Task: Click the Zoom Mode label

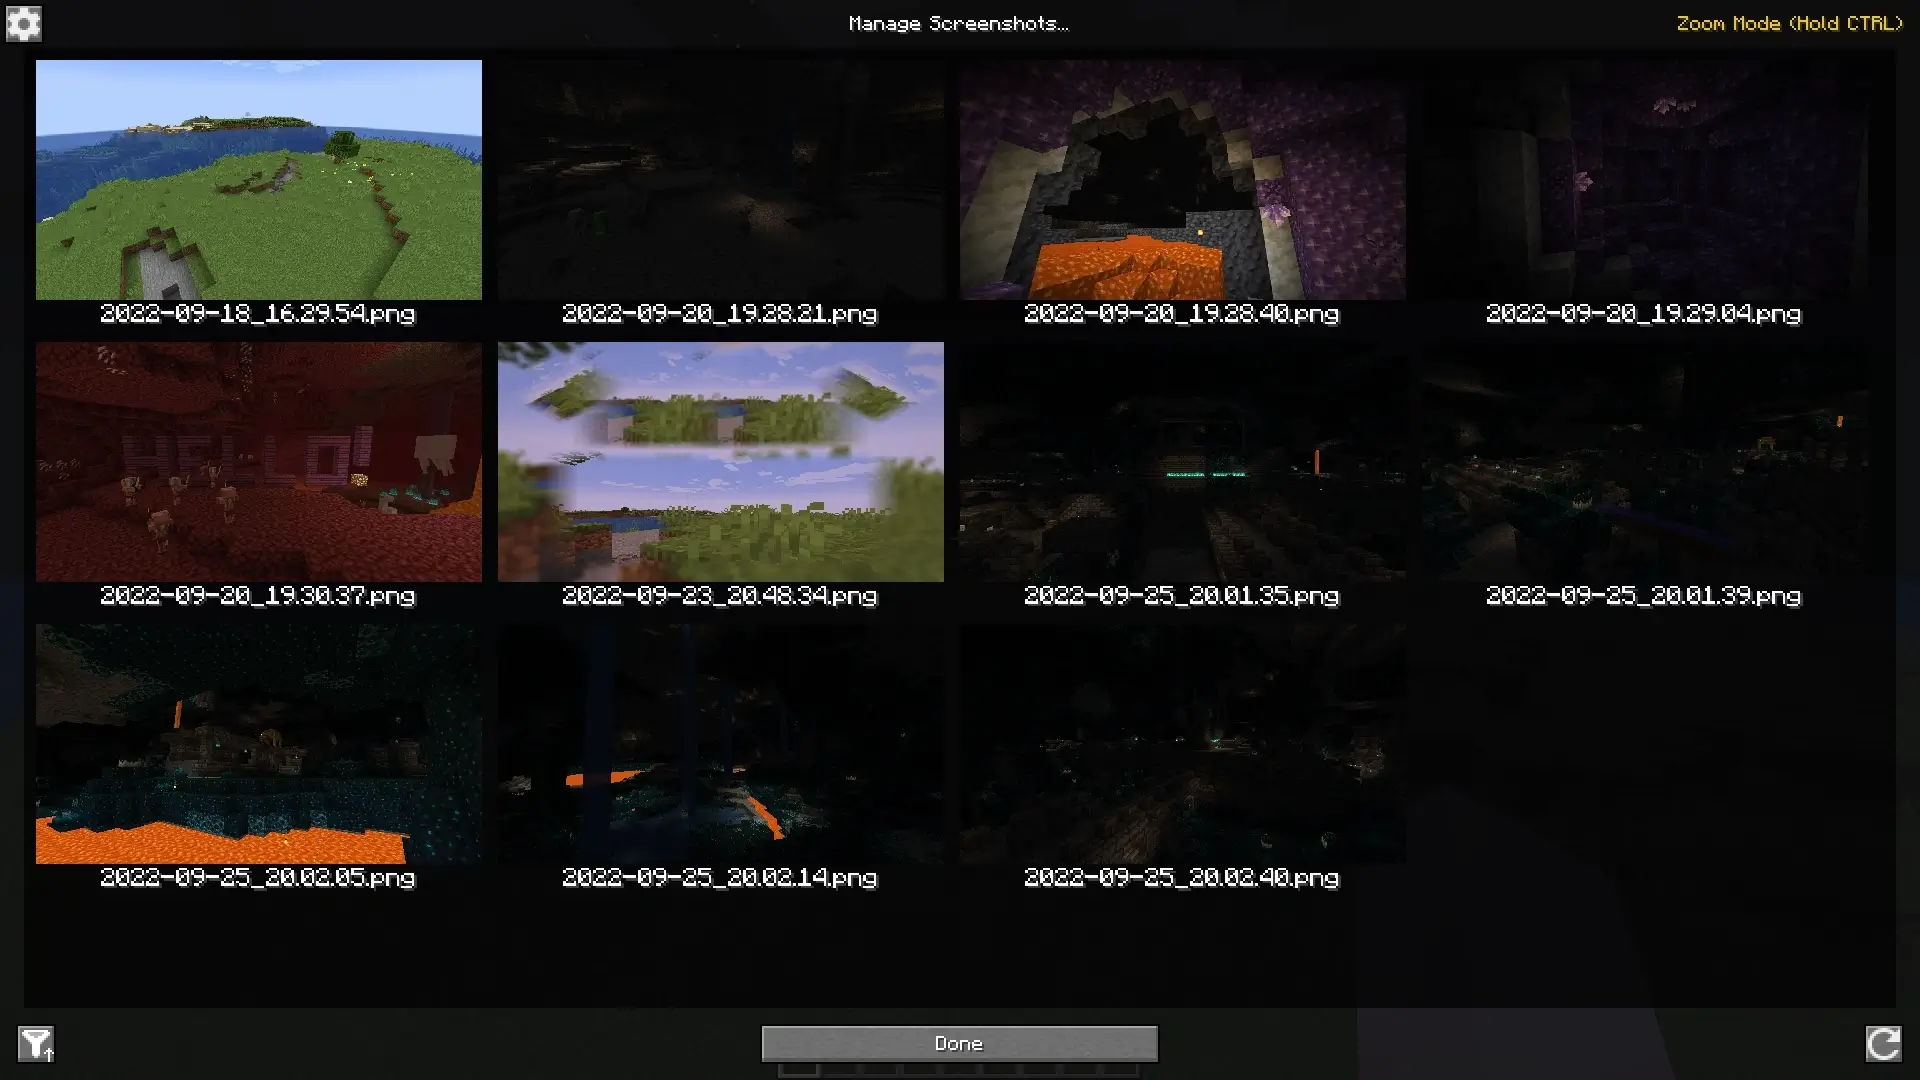Action: (x=1789, y=23)
